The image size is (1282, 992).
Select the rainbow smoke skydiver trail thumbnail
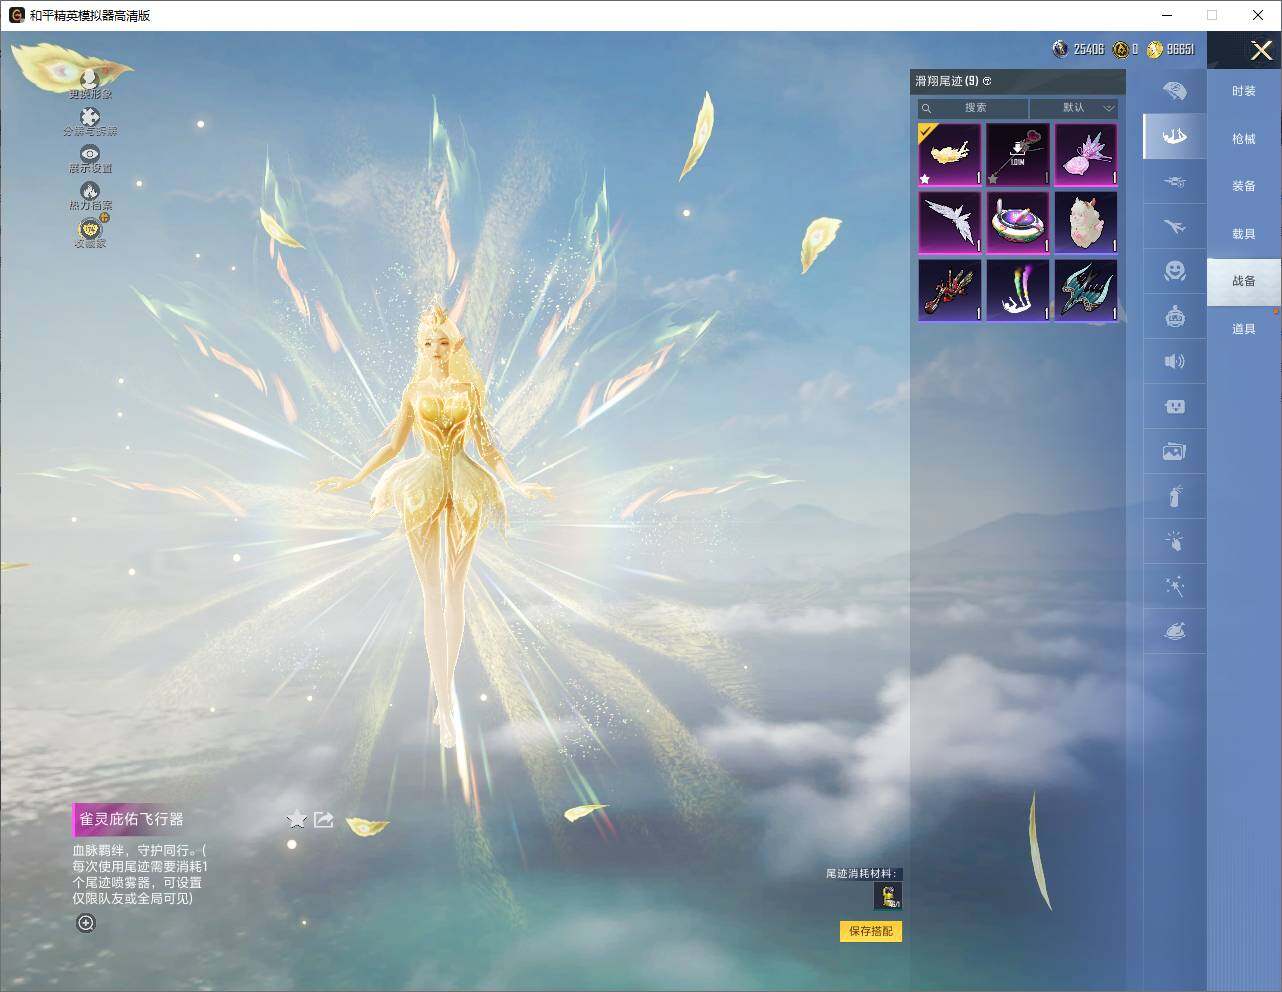[x=1018, y=290]
